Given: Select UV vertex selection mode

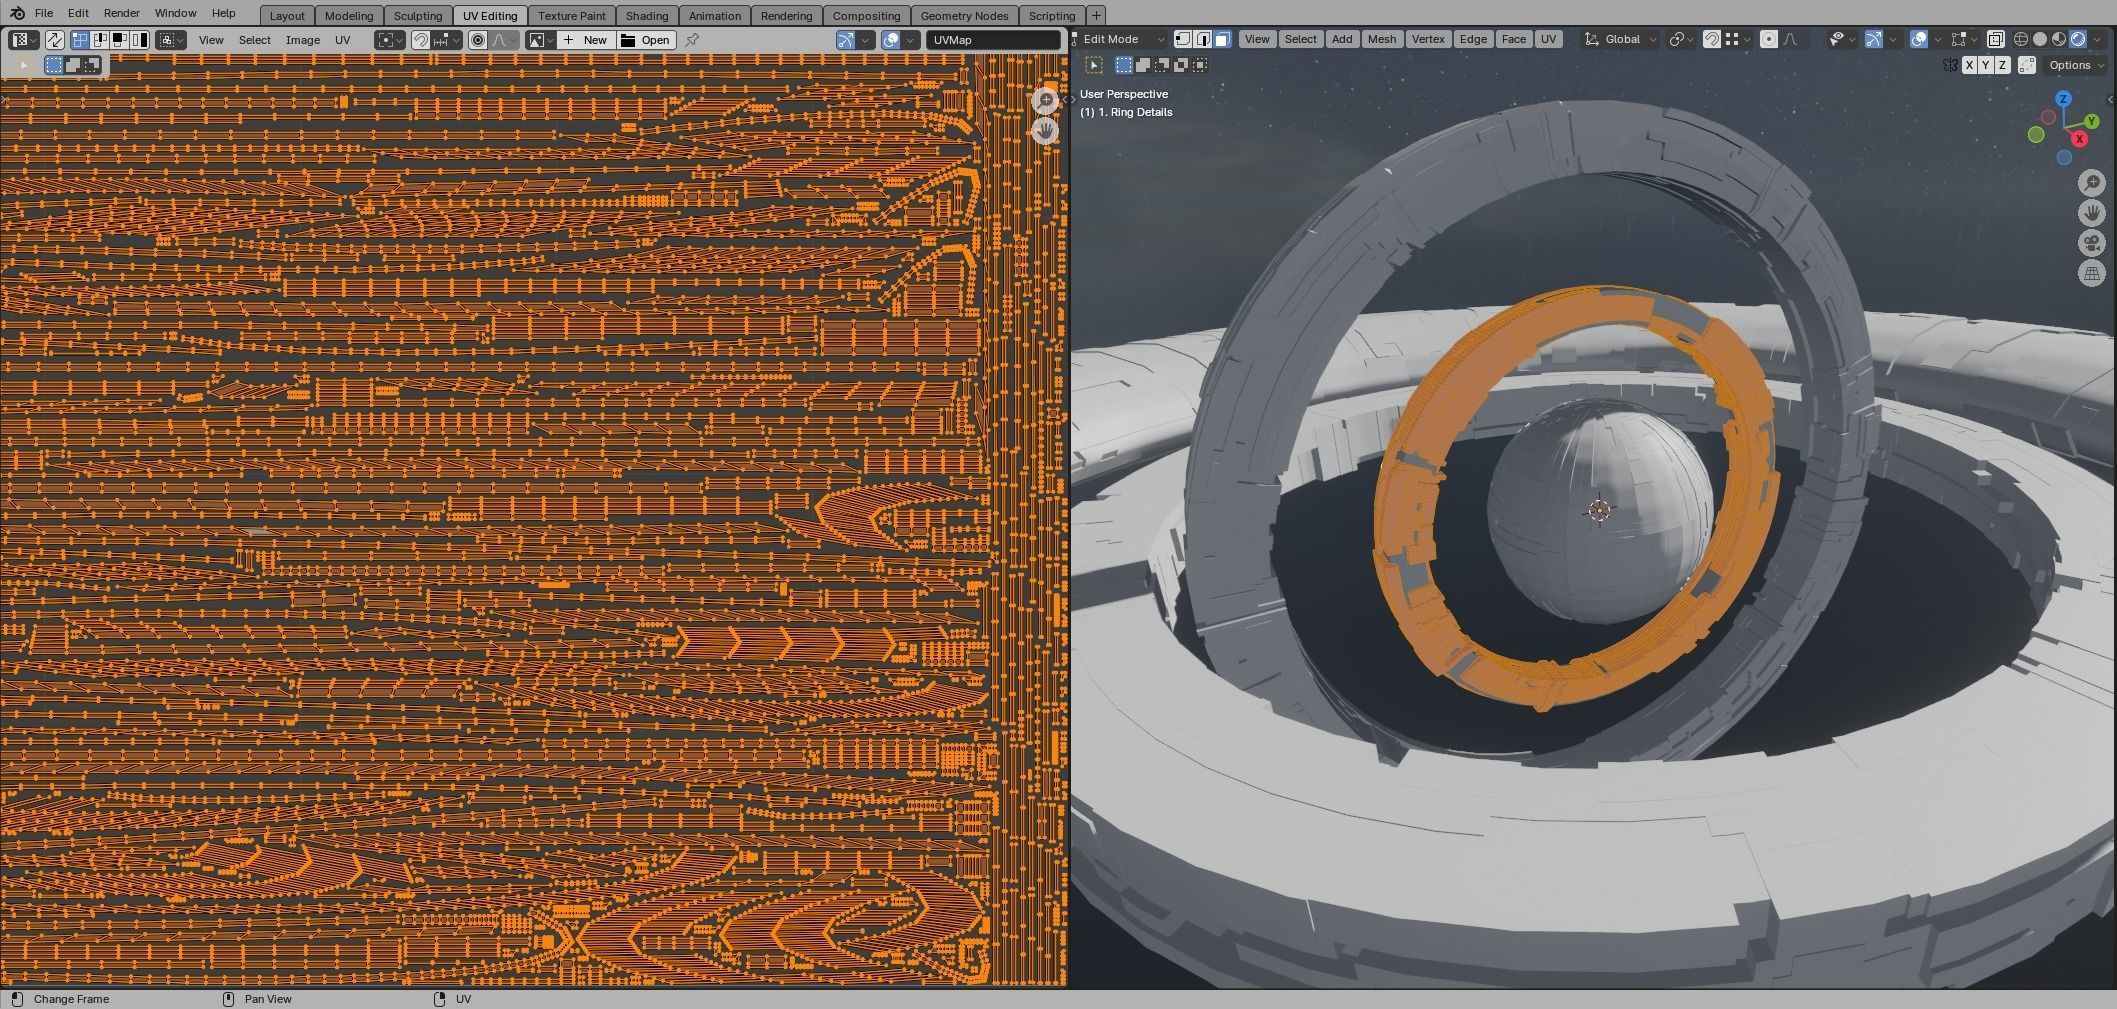Looking at the screenshot, I should [x=80, y=40].
